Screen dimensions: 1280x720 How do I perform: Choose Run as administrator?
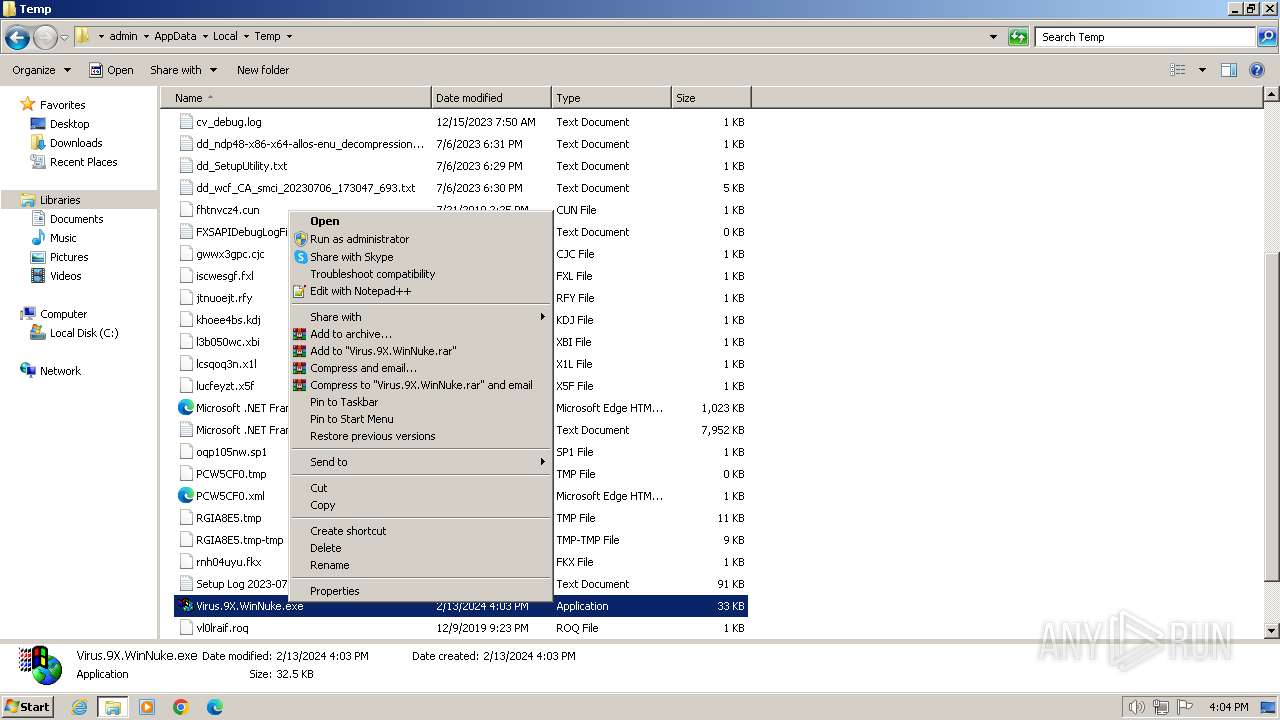[x=421, y=239]
